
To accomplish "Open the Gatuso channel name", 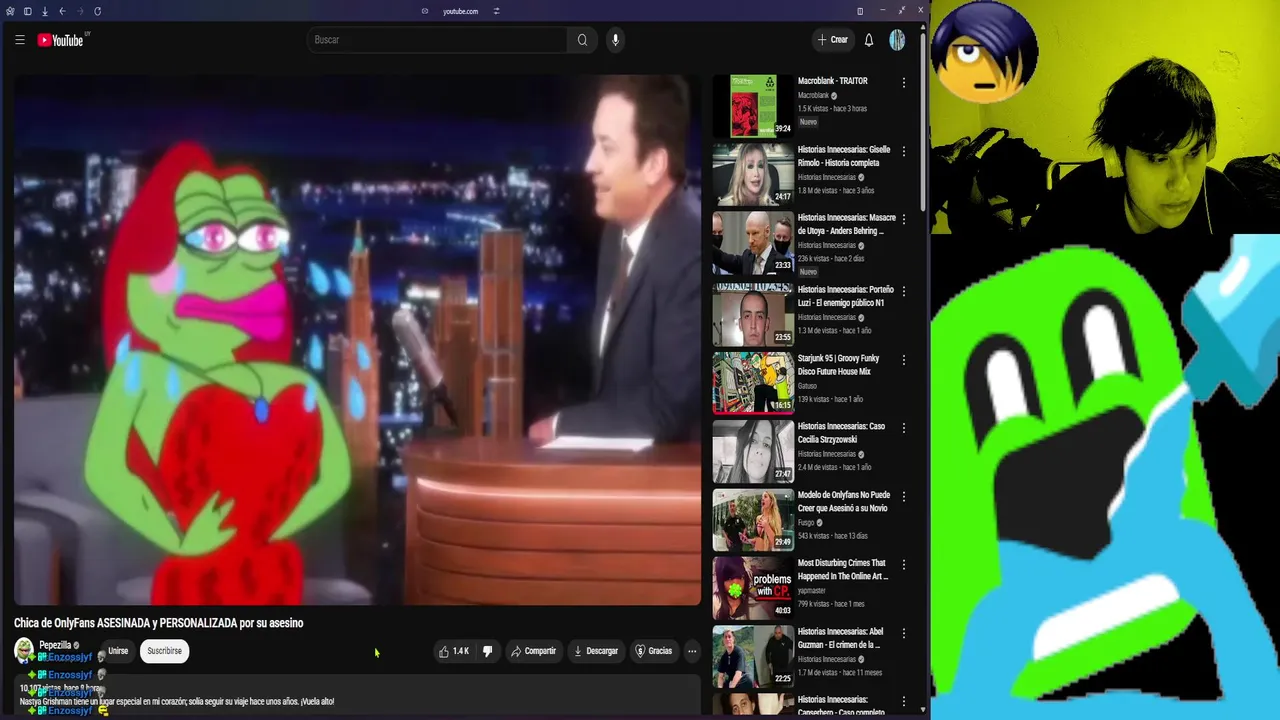I will click(x=807, y=386).
